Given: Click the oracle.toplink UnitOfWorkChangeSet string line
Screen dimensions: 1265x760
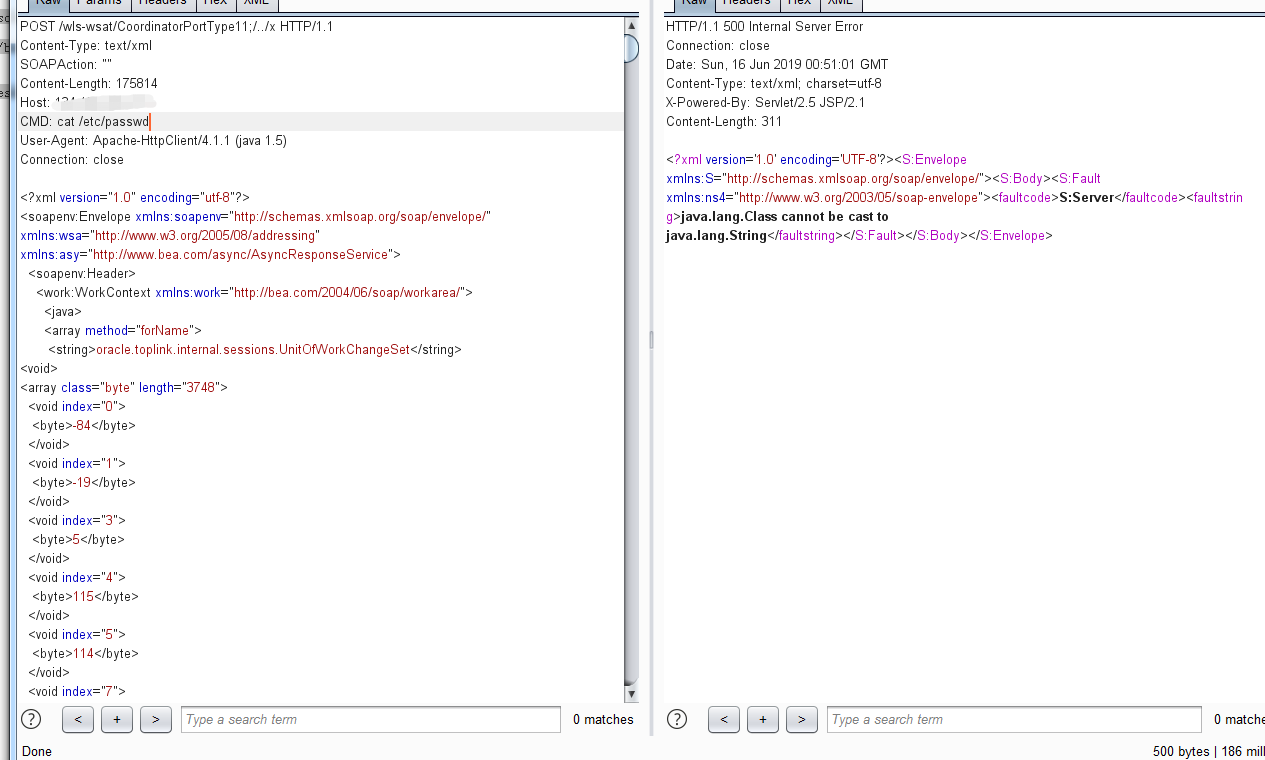Looking at the screenshot, I should coord(255,349).
